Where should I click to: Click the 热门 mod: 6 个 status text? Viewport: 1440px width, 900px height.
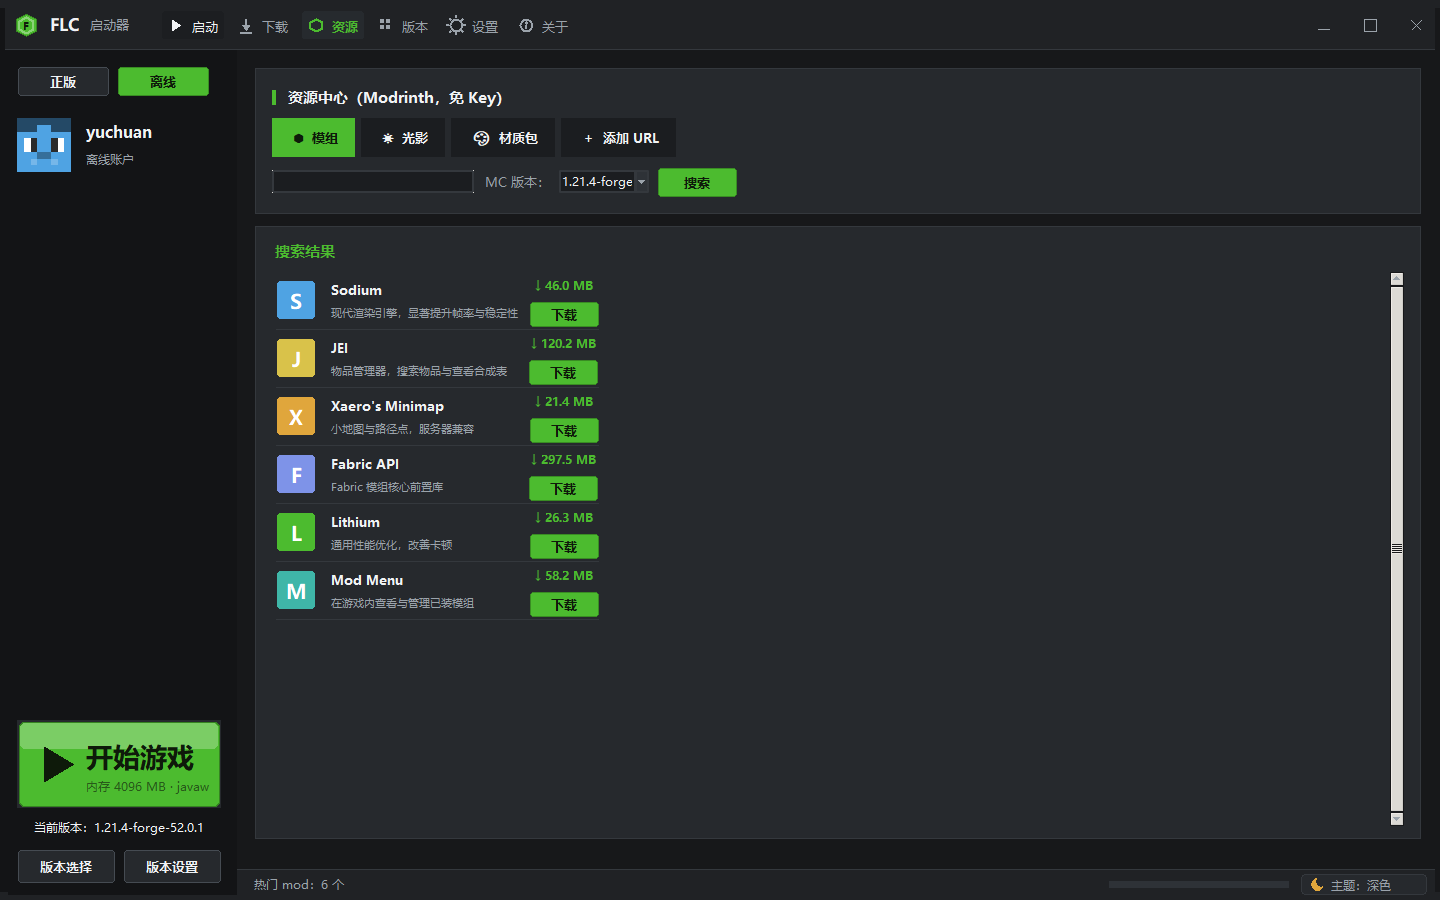coord(299,884)
